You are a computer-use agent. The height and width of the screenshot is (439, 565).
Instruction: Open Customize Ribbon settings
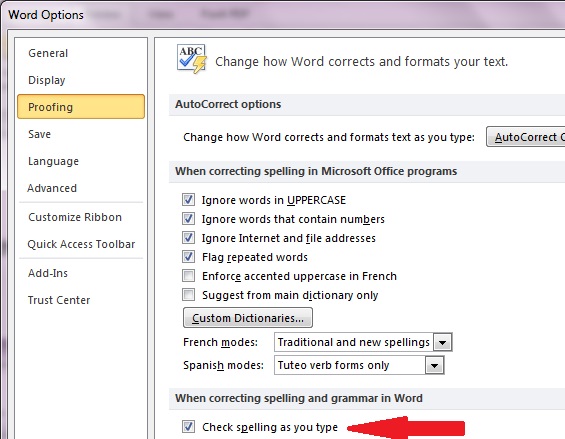tap(75, 217)
